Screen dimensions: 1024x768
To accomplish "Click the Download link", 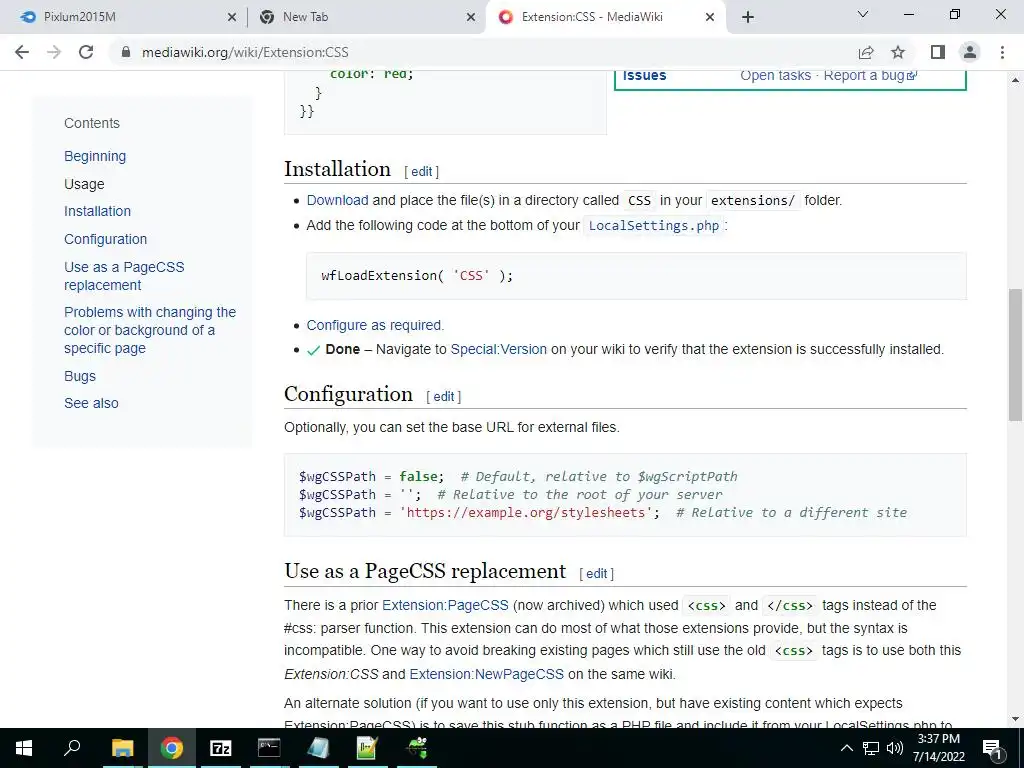I will (338, 200).
